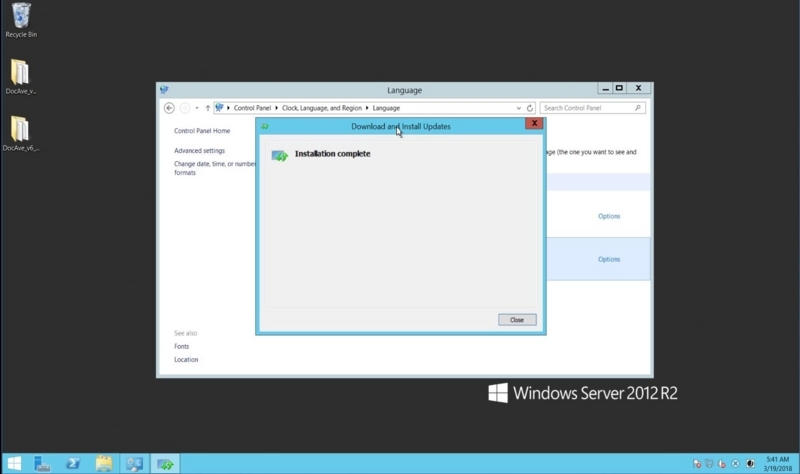Click Control Panel breadcrumb
The image size is (800, 474).
pyautogui.click(x=252, y=108)
